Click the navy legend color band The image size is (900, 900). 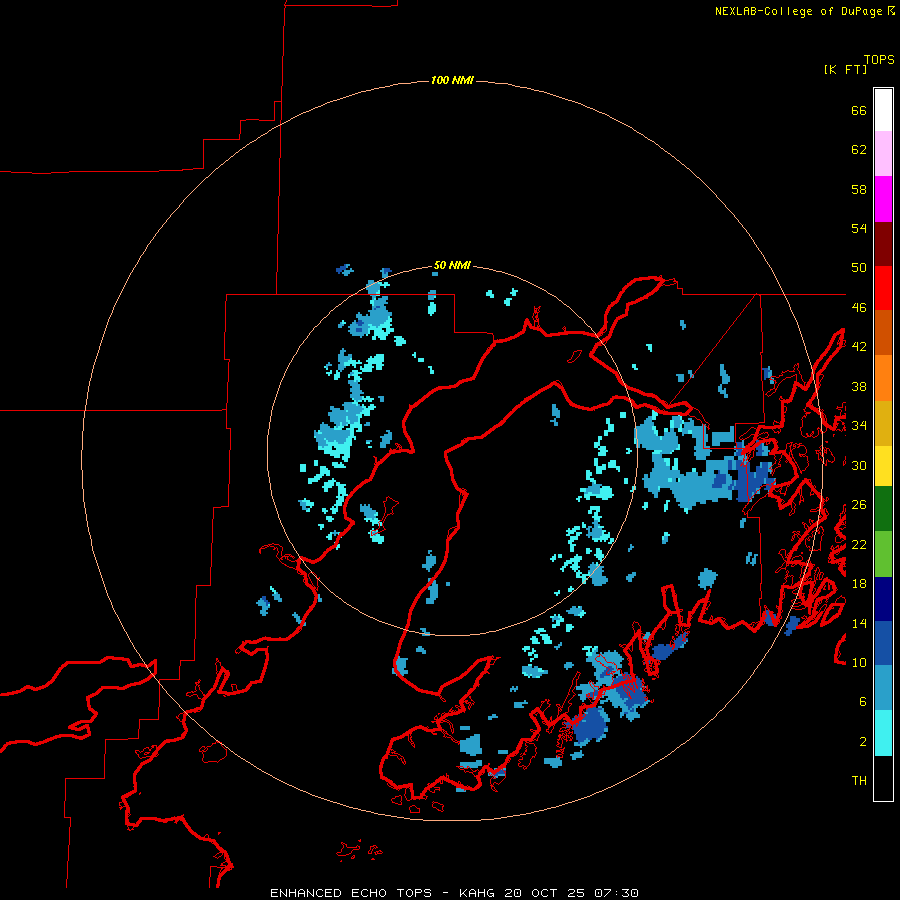tap(883, 599)
